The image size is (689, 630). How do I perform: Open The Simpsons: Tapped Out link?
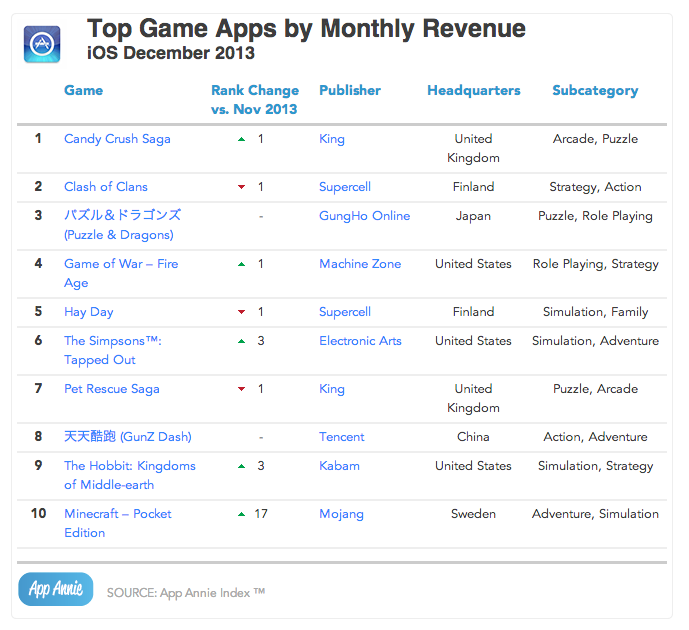(113, 350)
